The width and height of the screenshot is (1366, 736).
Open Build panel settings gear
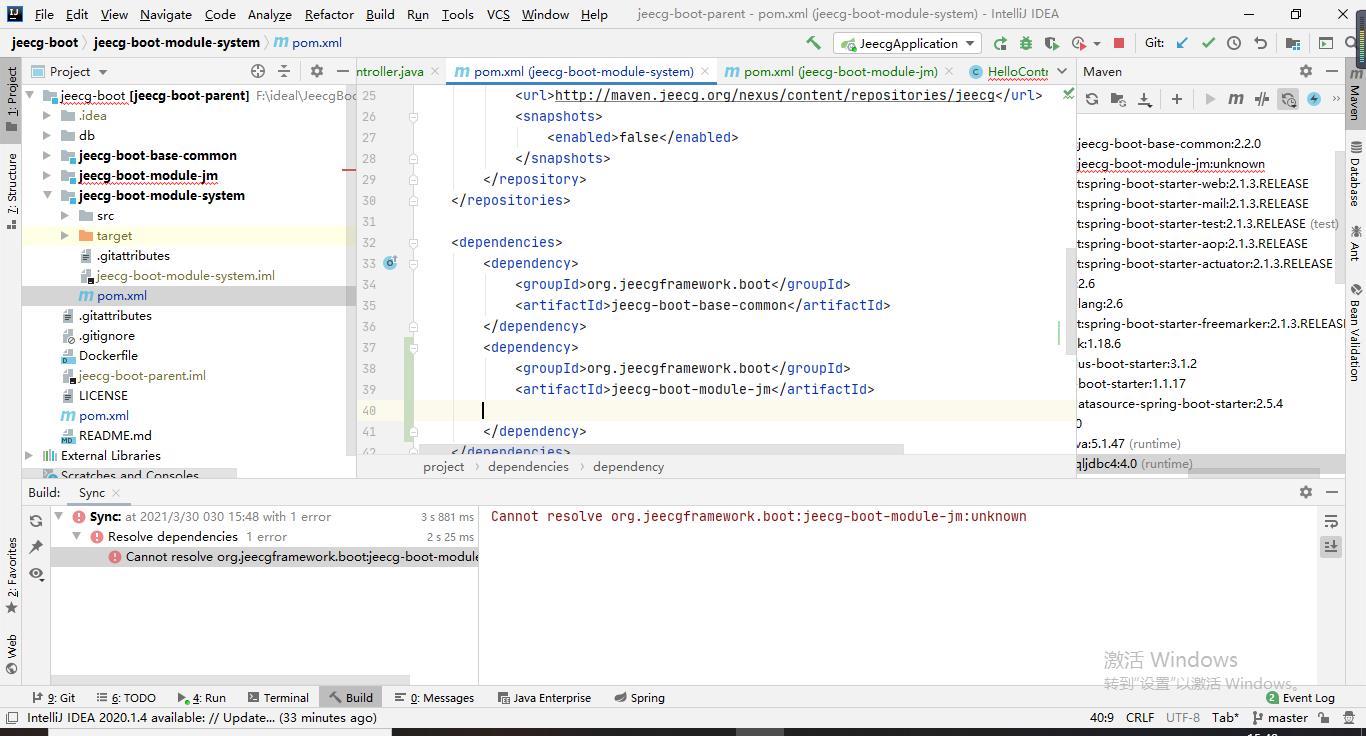[1305, 492]
